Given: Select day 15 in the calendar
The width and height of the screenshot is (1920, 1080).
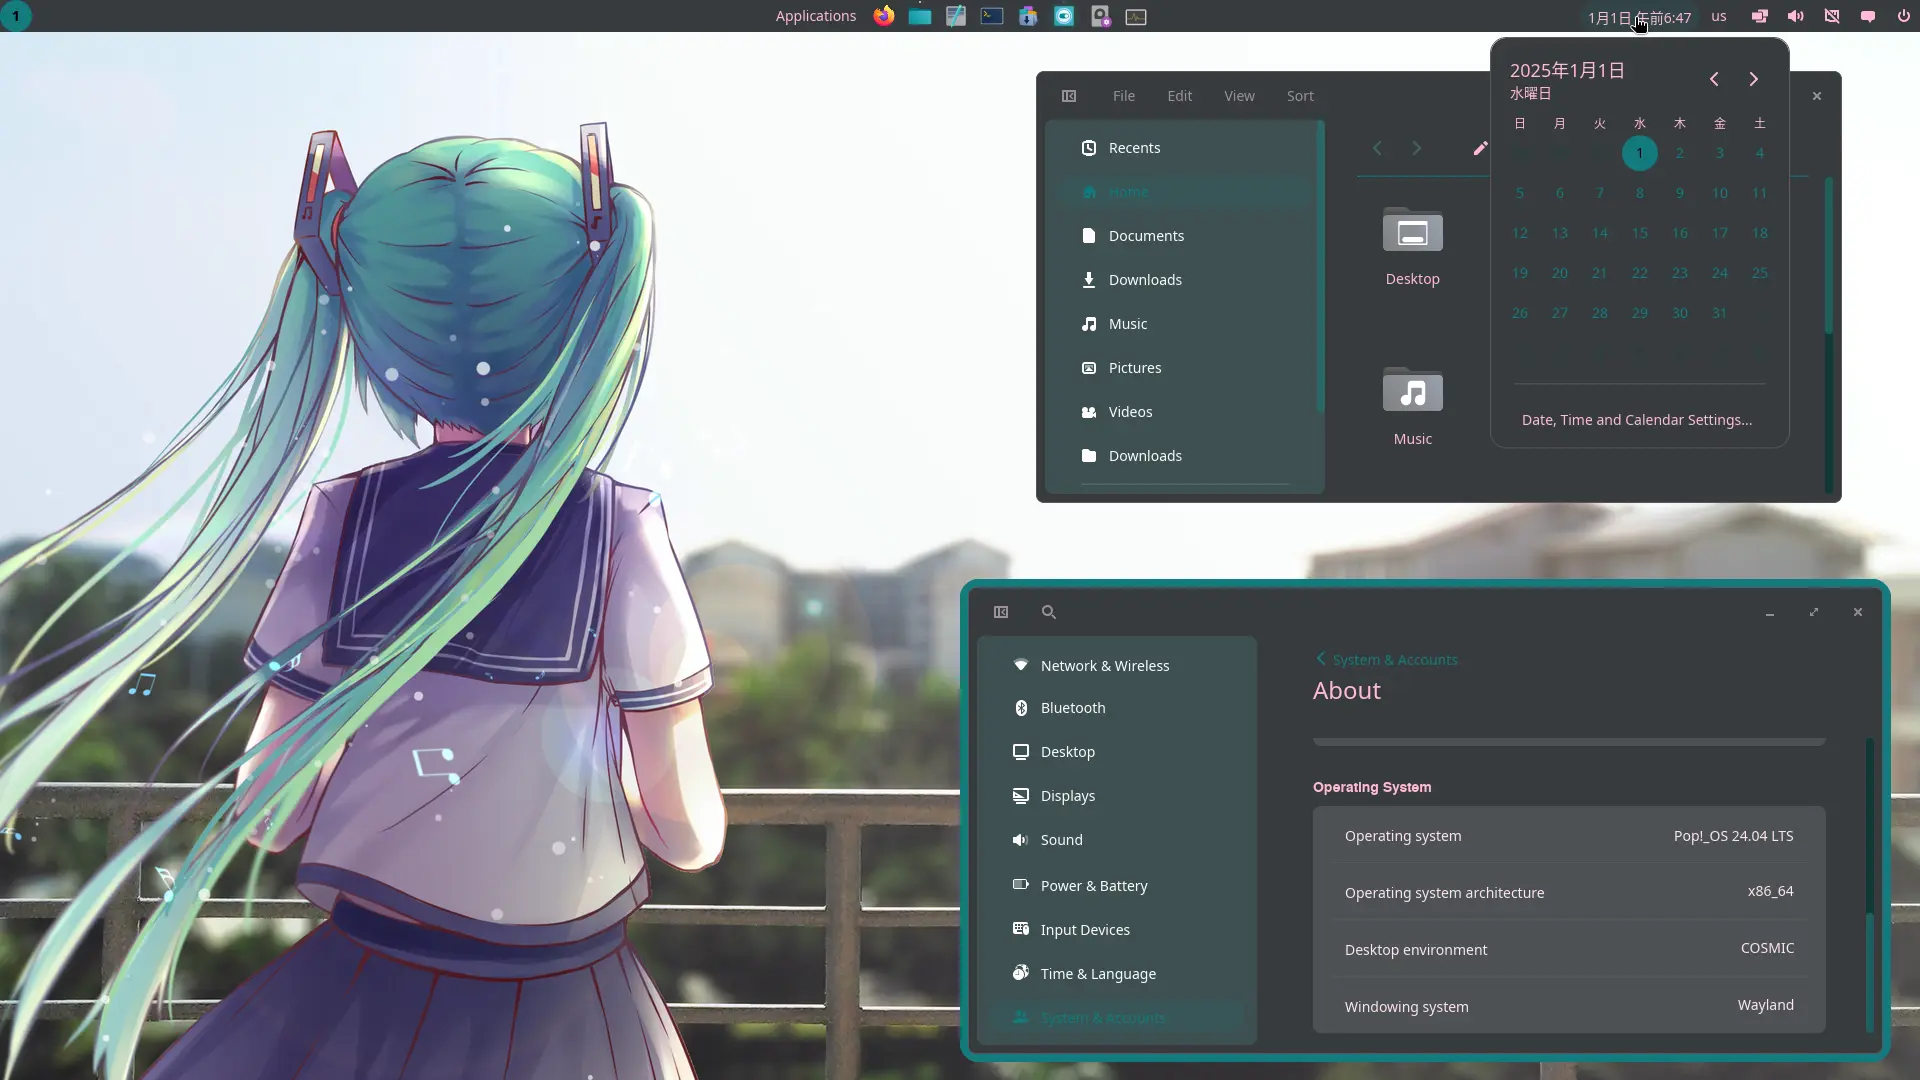Looking at the screenshot, I should point(1640,233).
